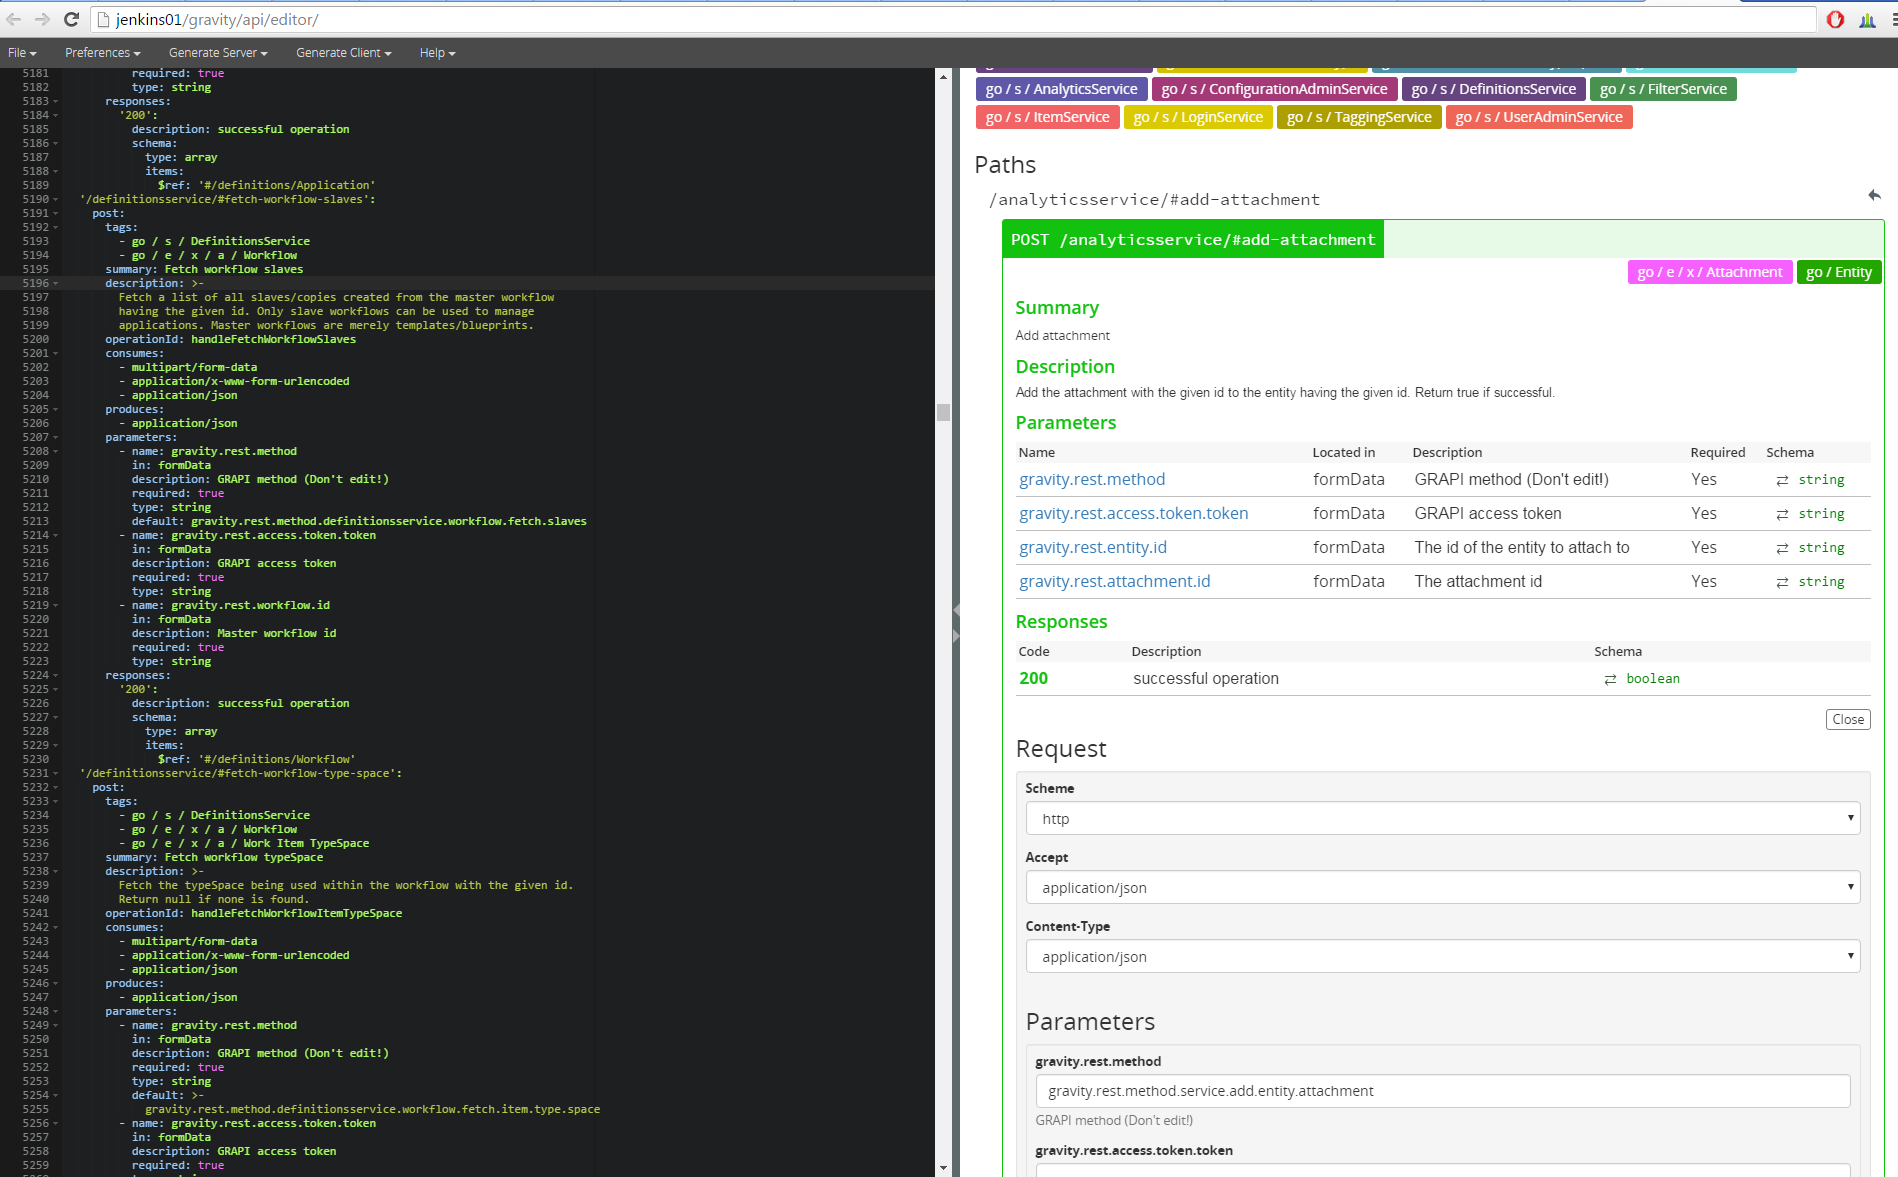The height and width of the screenshot is (1177, 1898).
Task: Open the Help menu
Action: point(437,53)
